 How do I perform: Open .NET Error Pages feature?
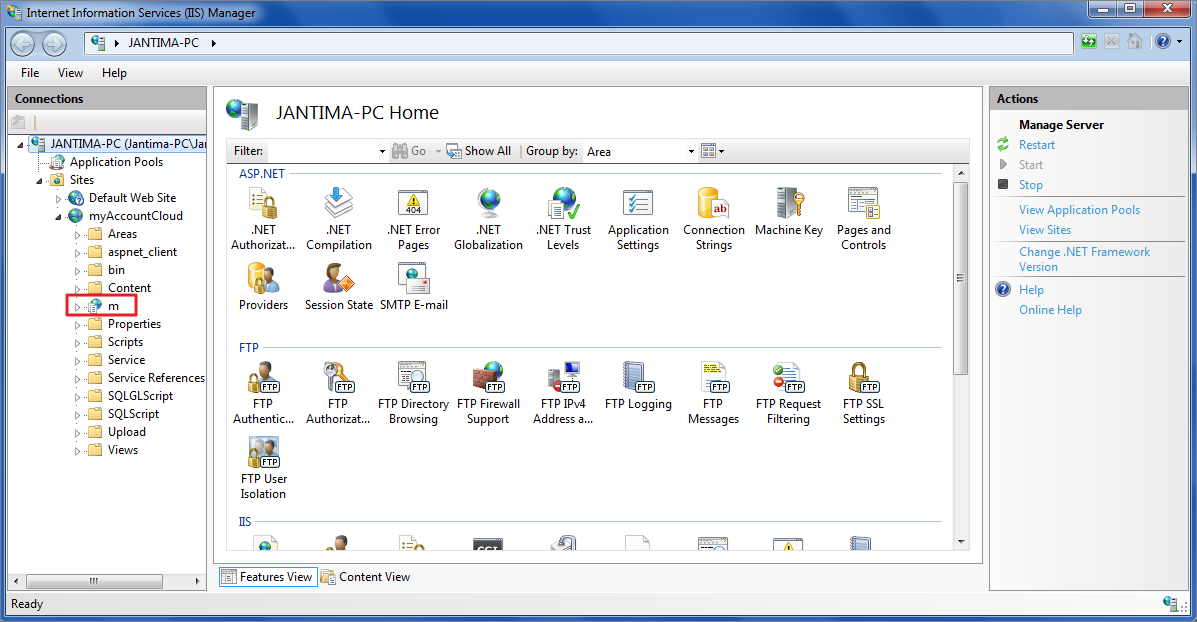click(x=413, y=220)
